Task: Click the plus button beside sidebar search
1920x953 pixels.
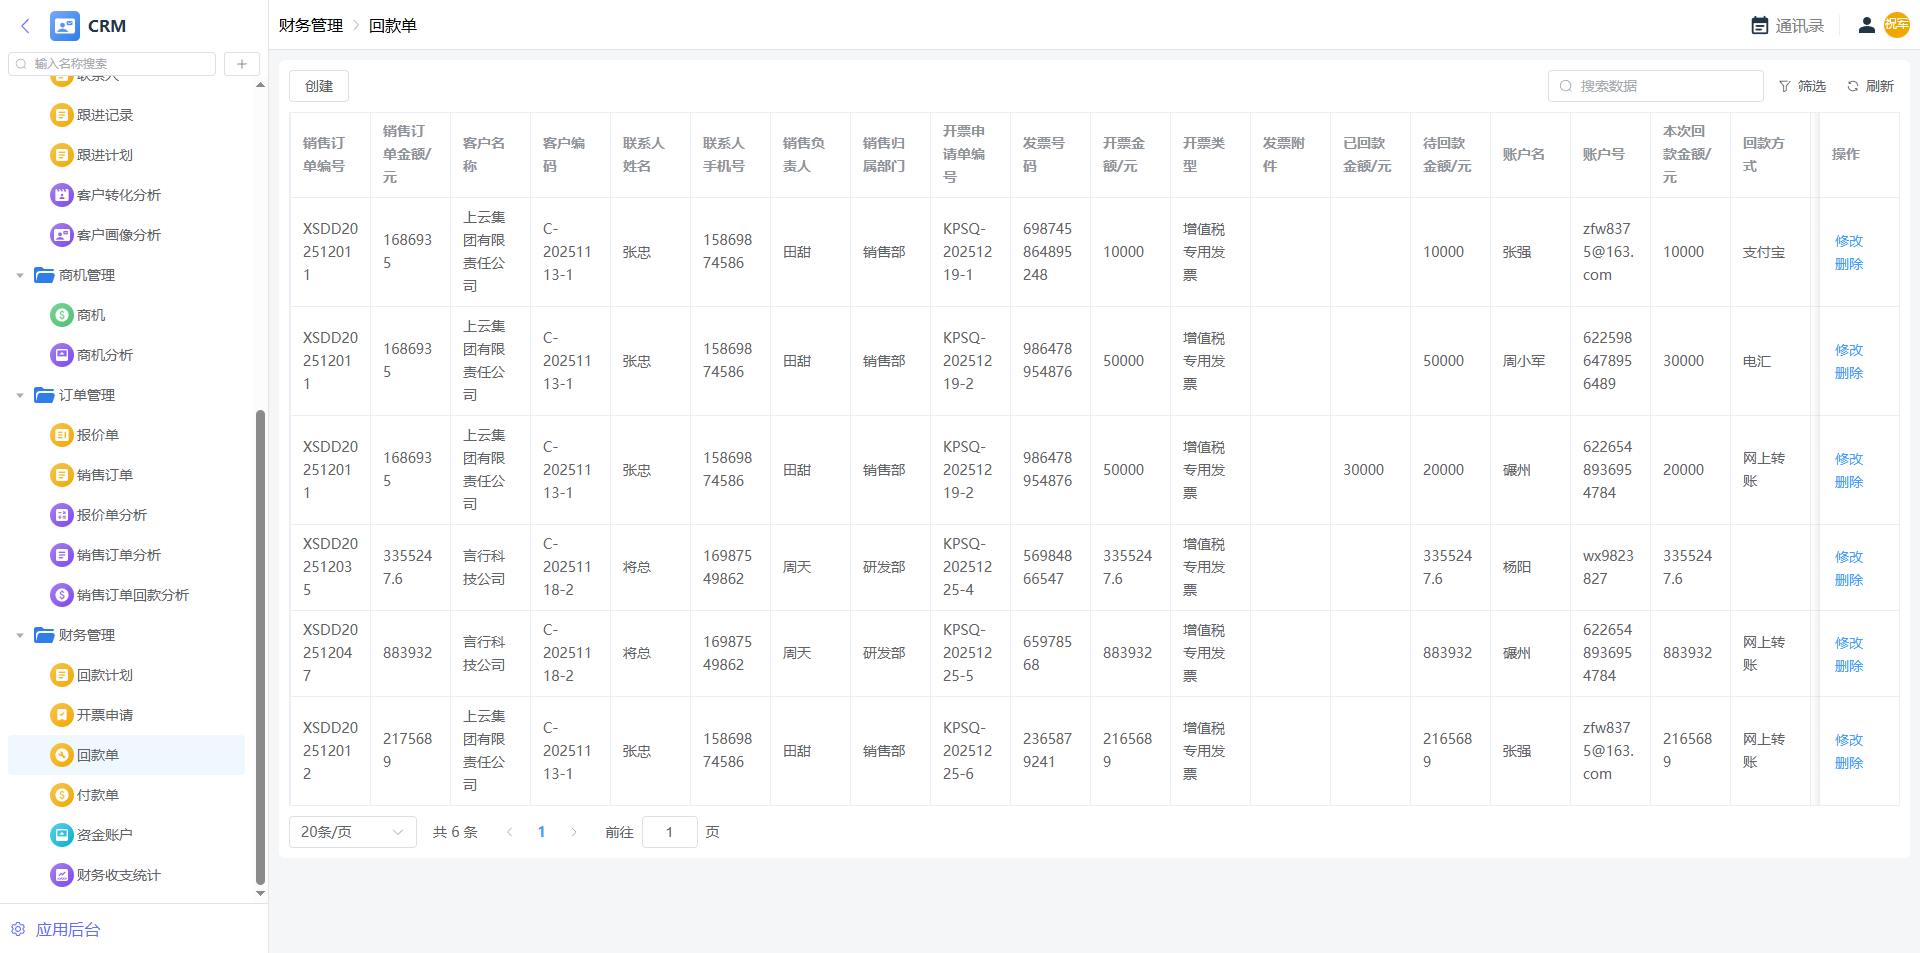Action: pyautogui.click(x=241, y=64)
